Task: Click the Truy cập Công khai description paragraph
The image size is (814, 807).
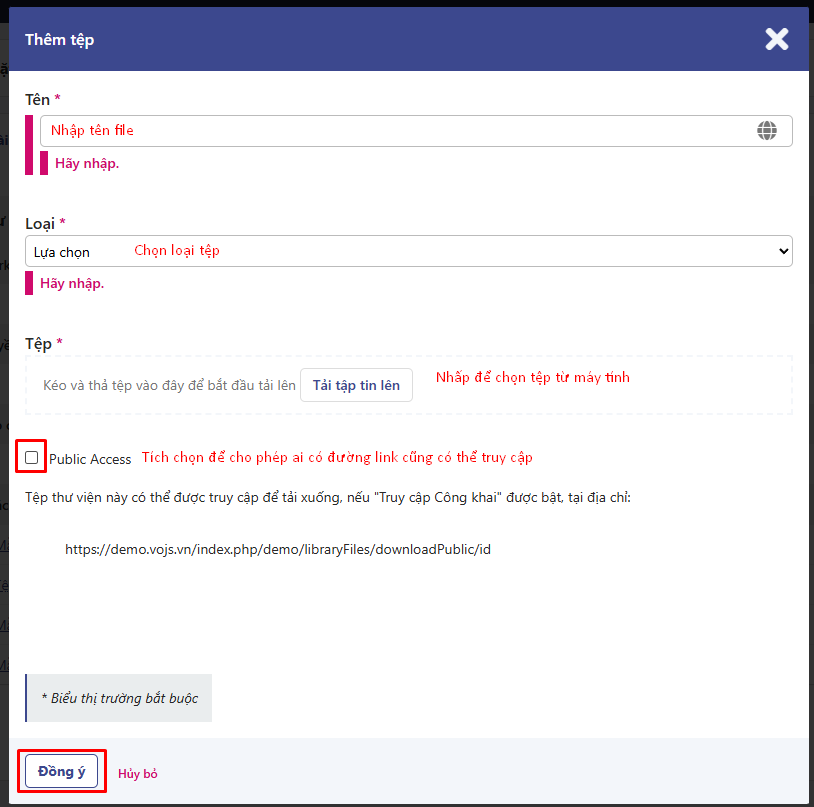Action: pos(325,497)
